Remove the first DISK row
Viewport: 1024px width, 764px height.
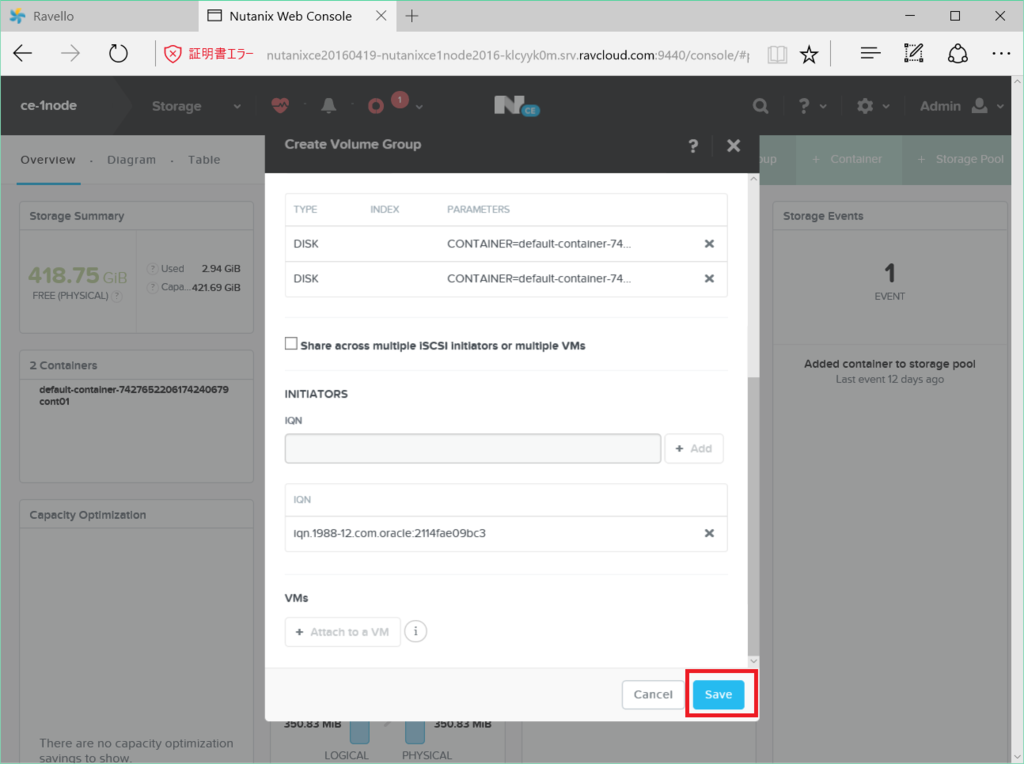coord(709,244)
